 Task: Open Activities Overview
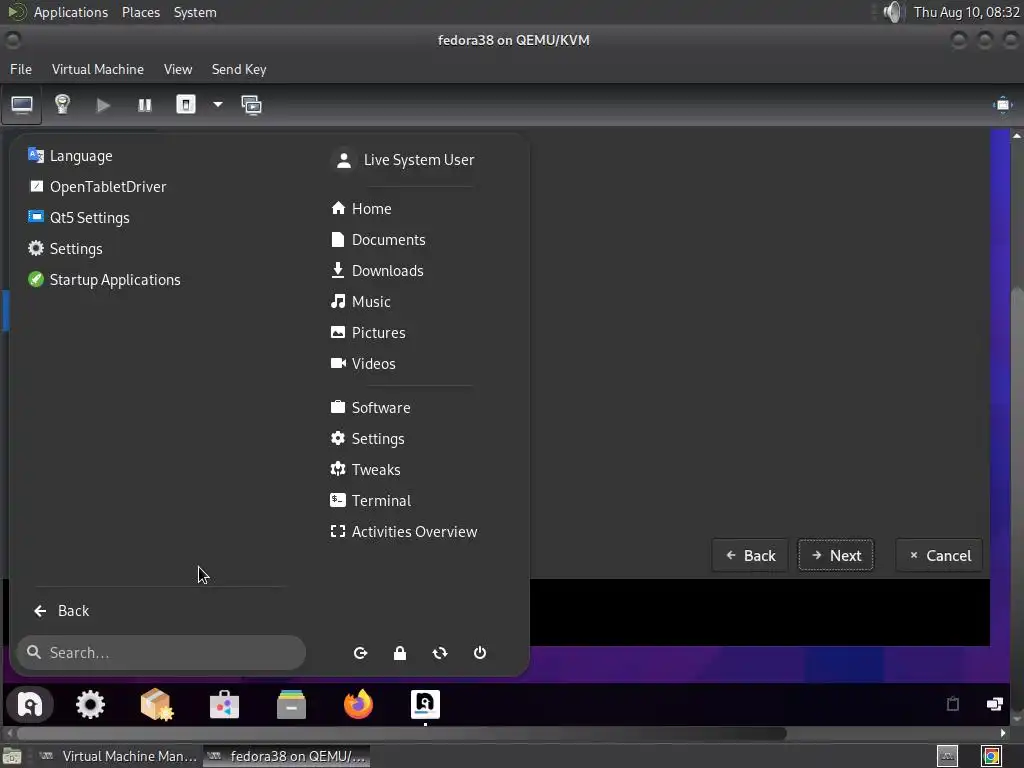pos(405,532)
